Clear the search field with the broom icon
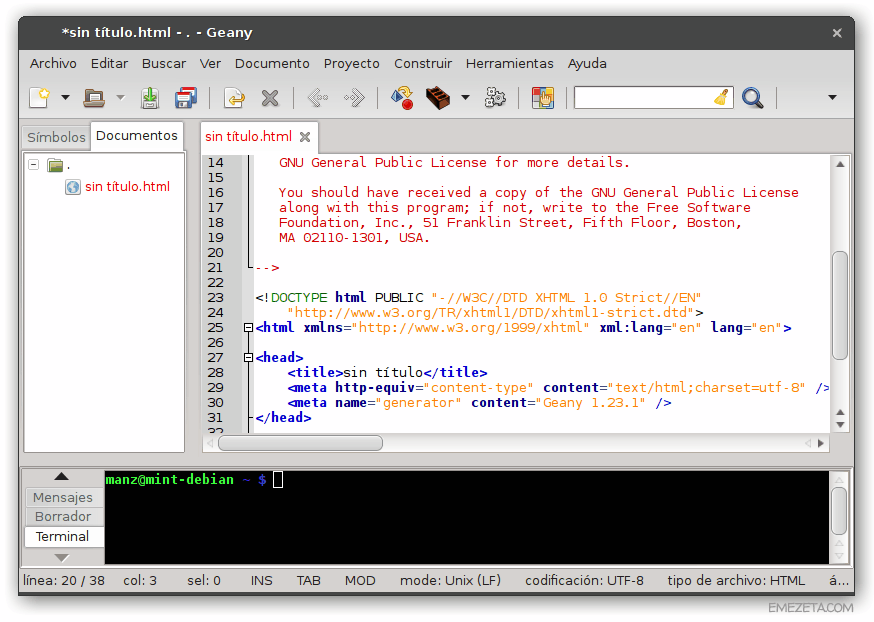 coord(722,98)
